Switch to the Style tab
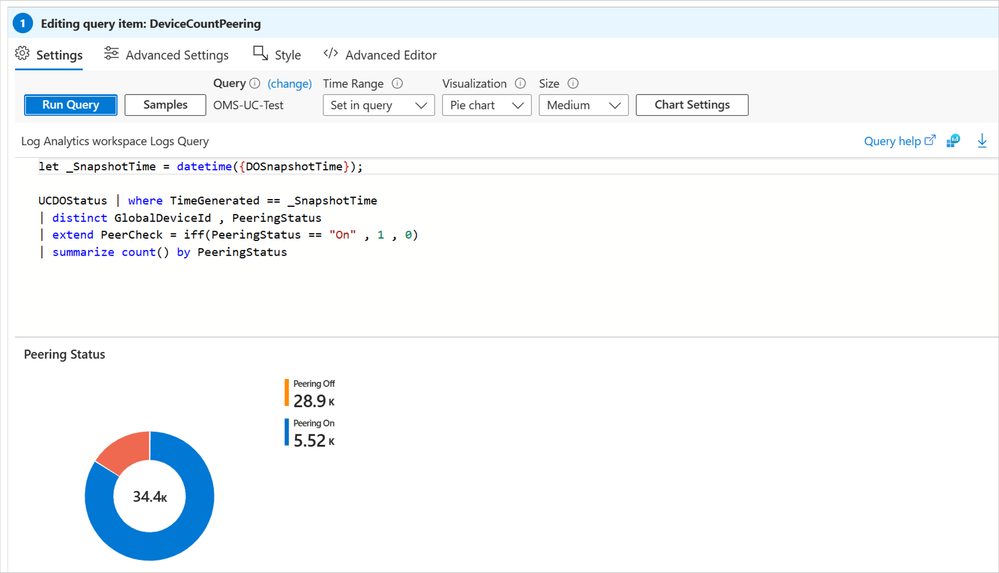Screen dimensions: 999x573 (x=277, y=55)
